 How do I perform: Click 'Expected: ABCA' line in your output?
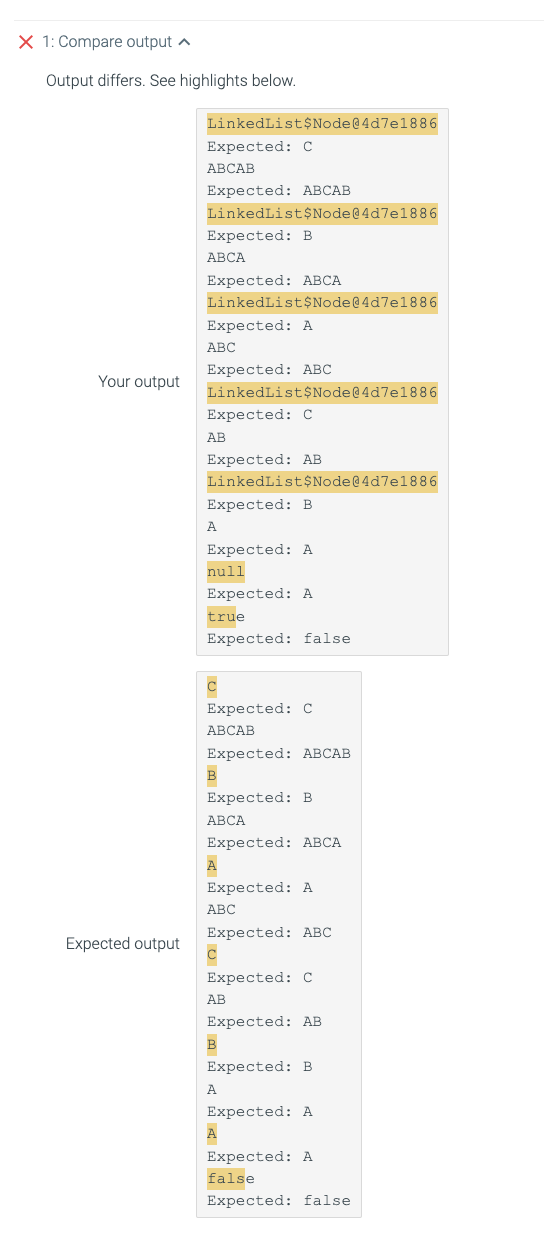274,281
